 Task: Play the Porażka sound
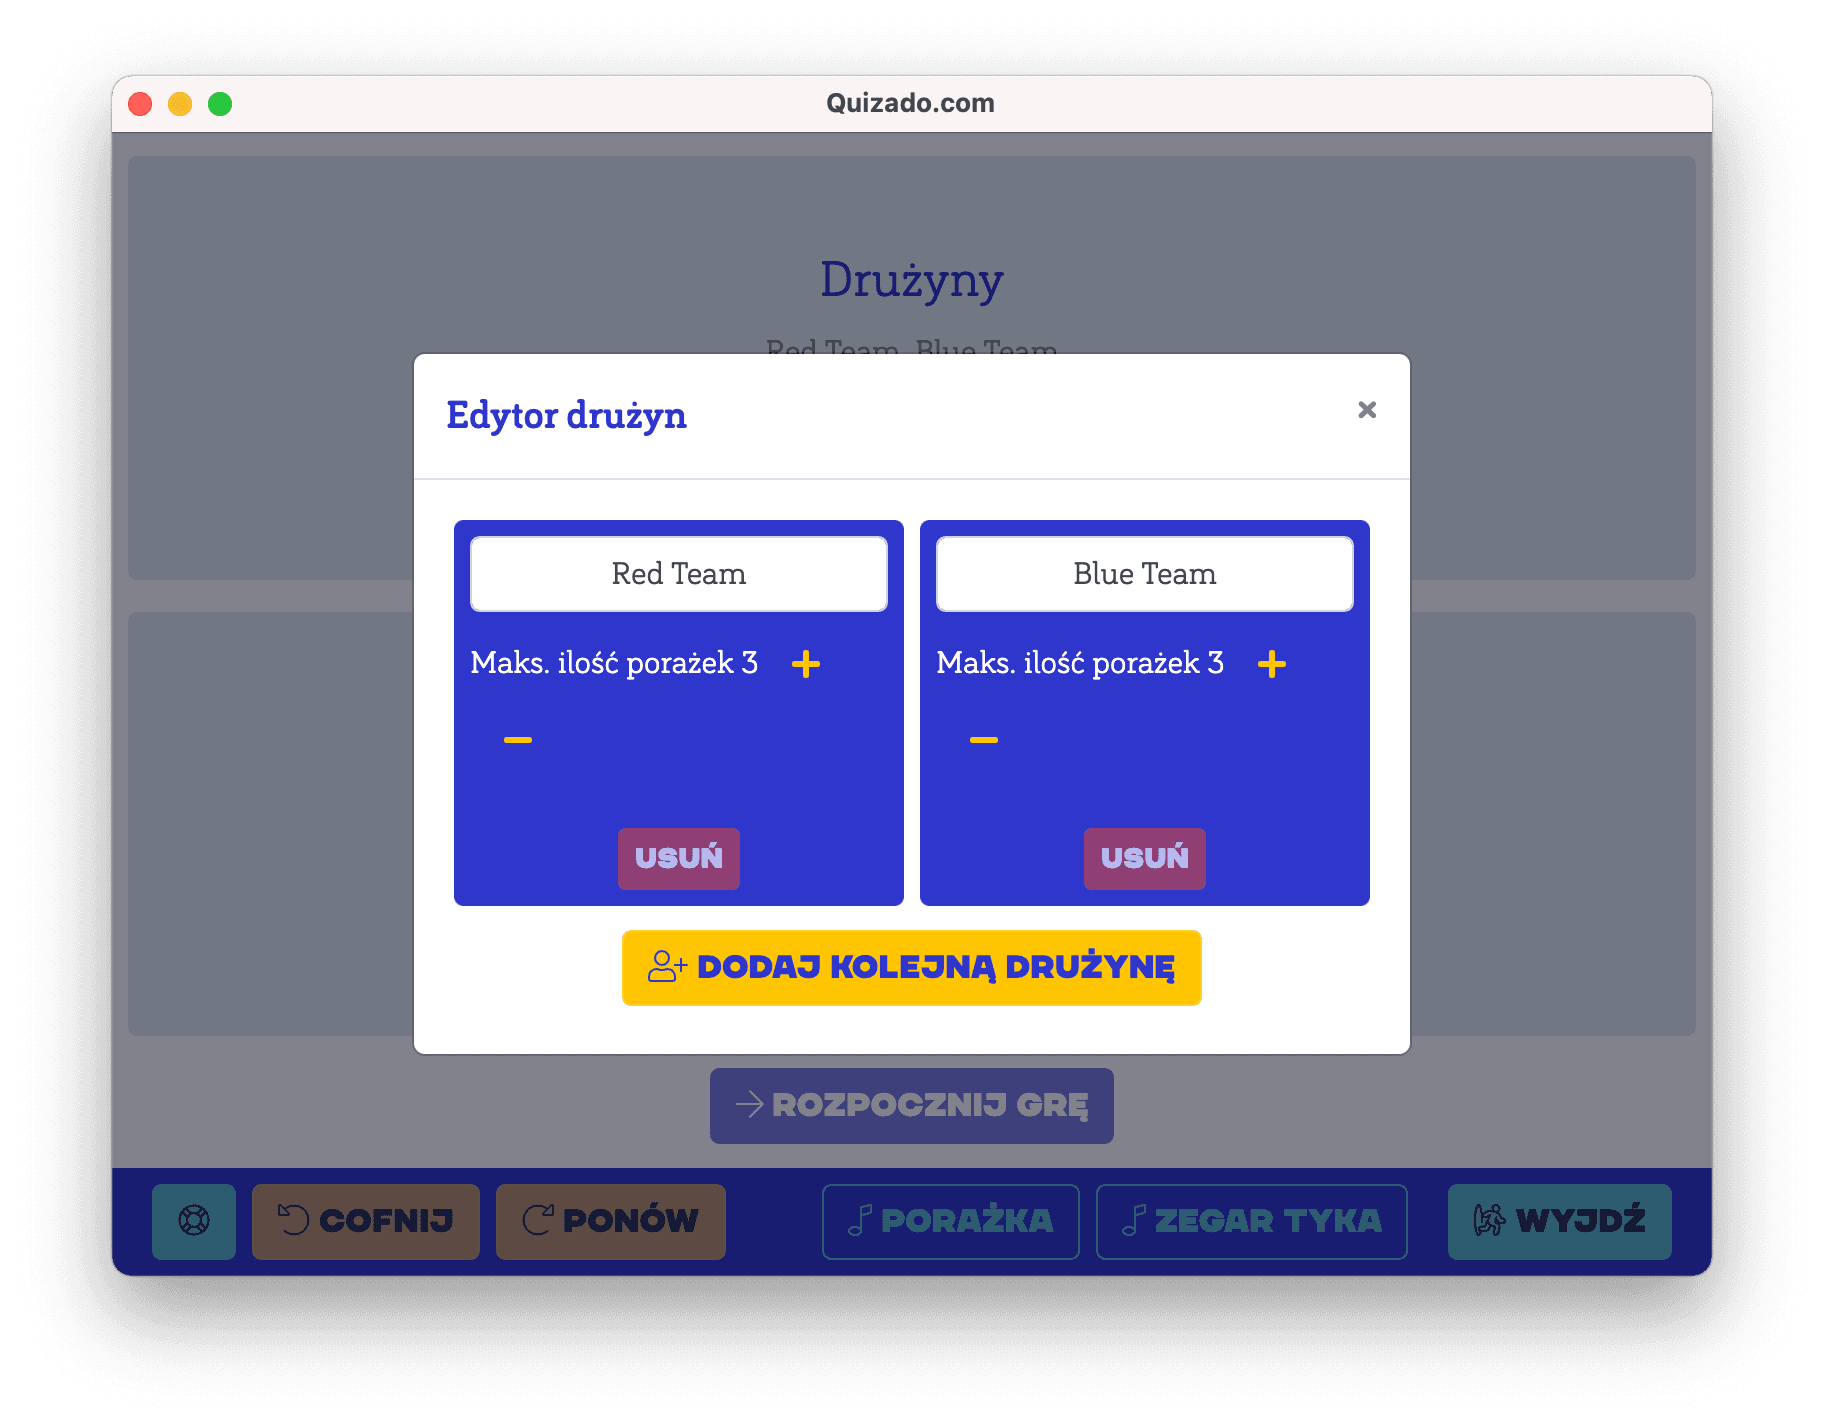pyautogui.click(x=950, y=1221)
